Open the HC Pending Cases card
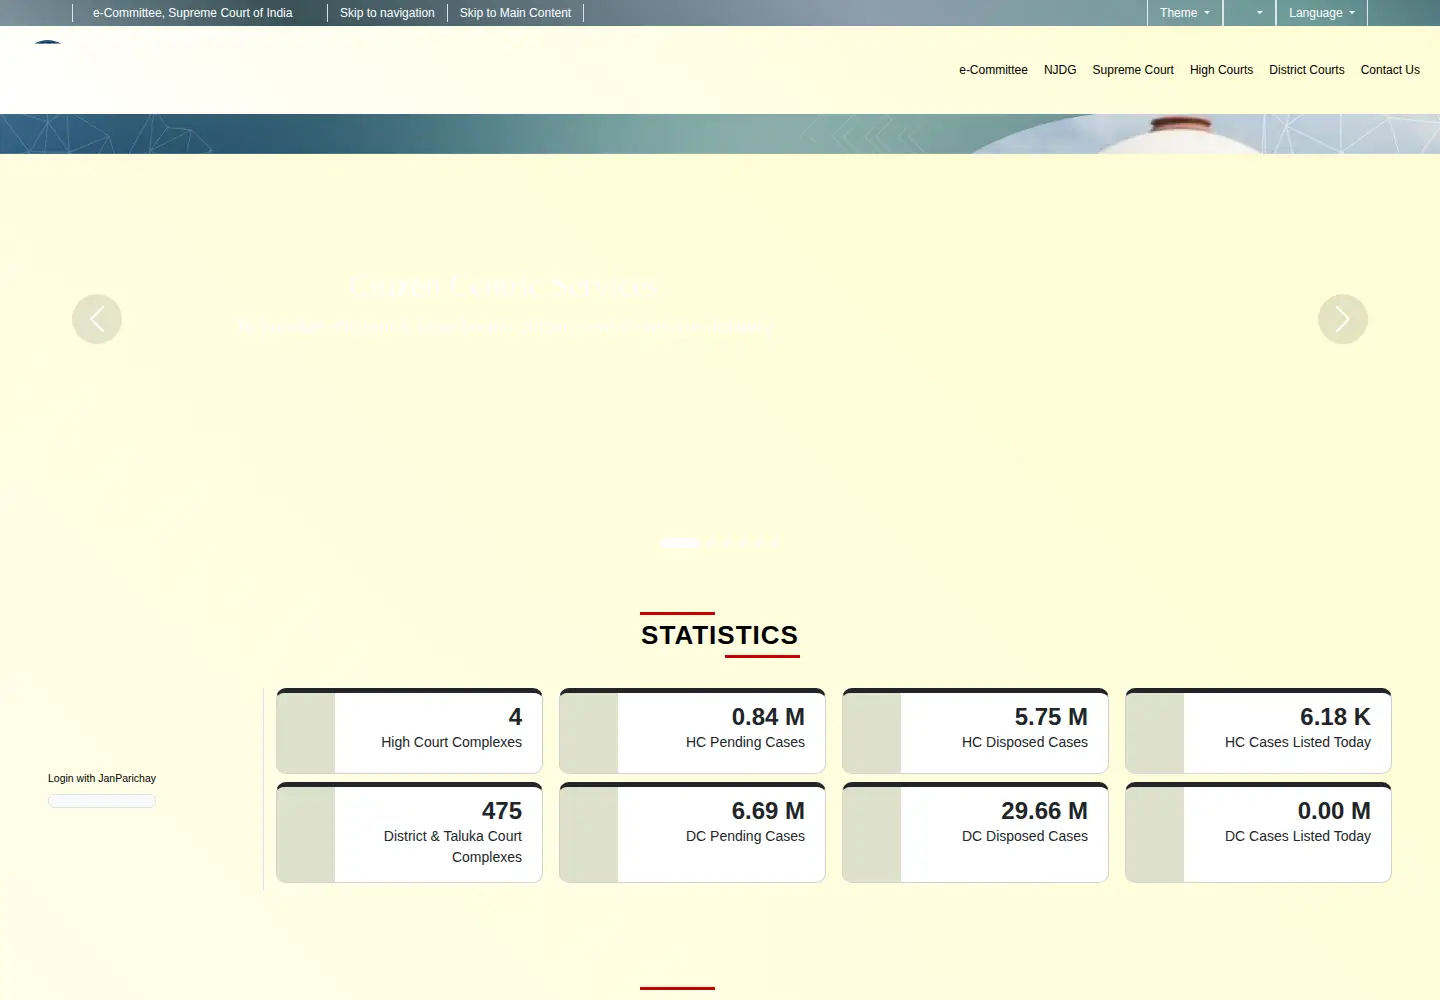This screenshot has width=1440, height=1000. pyautogui.click(x=692, y=731)
